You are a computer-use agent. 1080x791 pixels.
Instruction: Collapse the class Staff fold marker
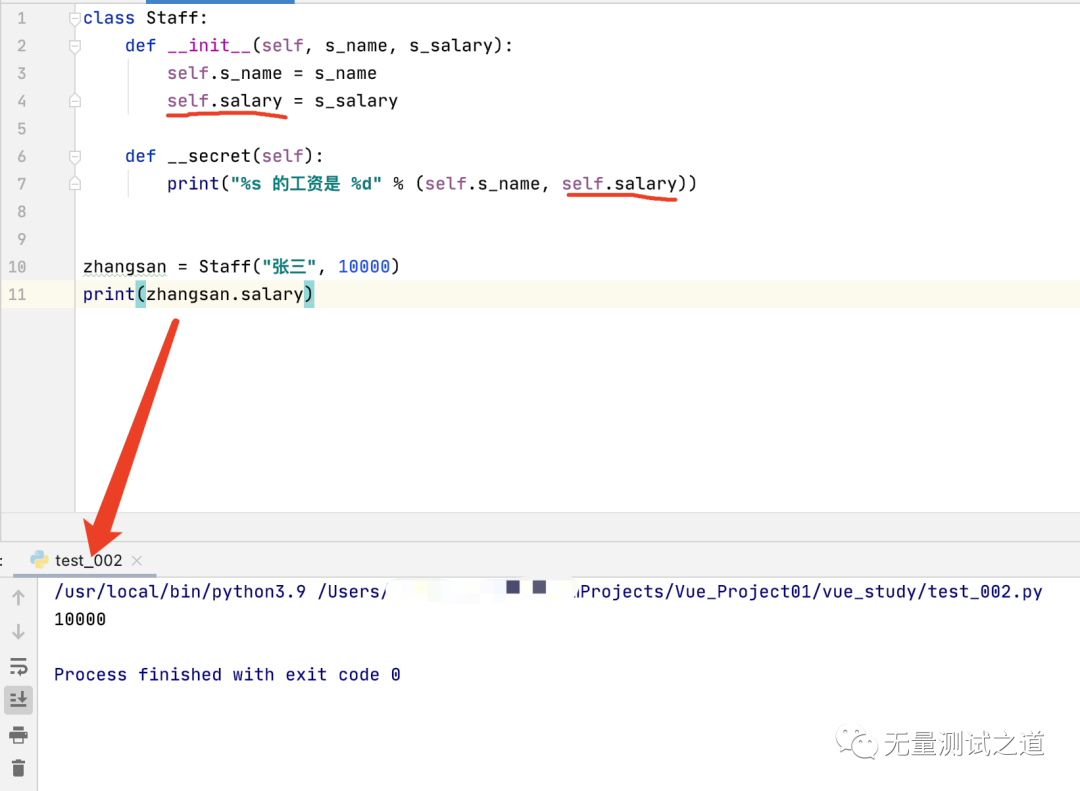75,19
